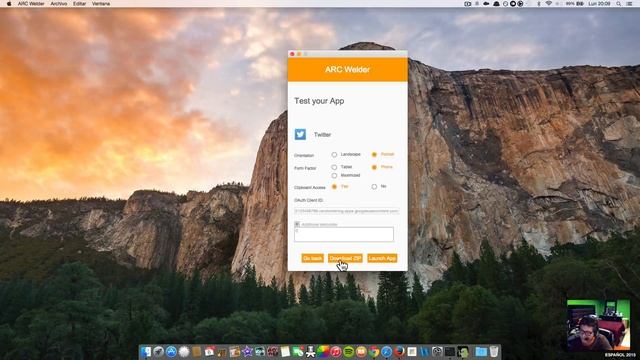Viewport: 640px width, 360px height.
Task: Open the ARC Welder application menu
Action: coord(31,4)
